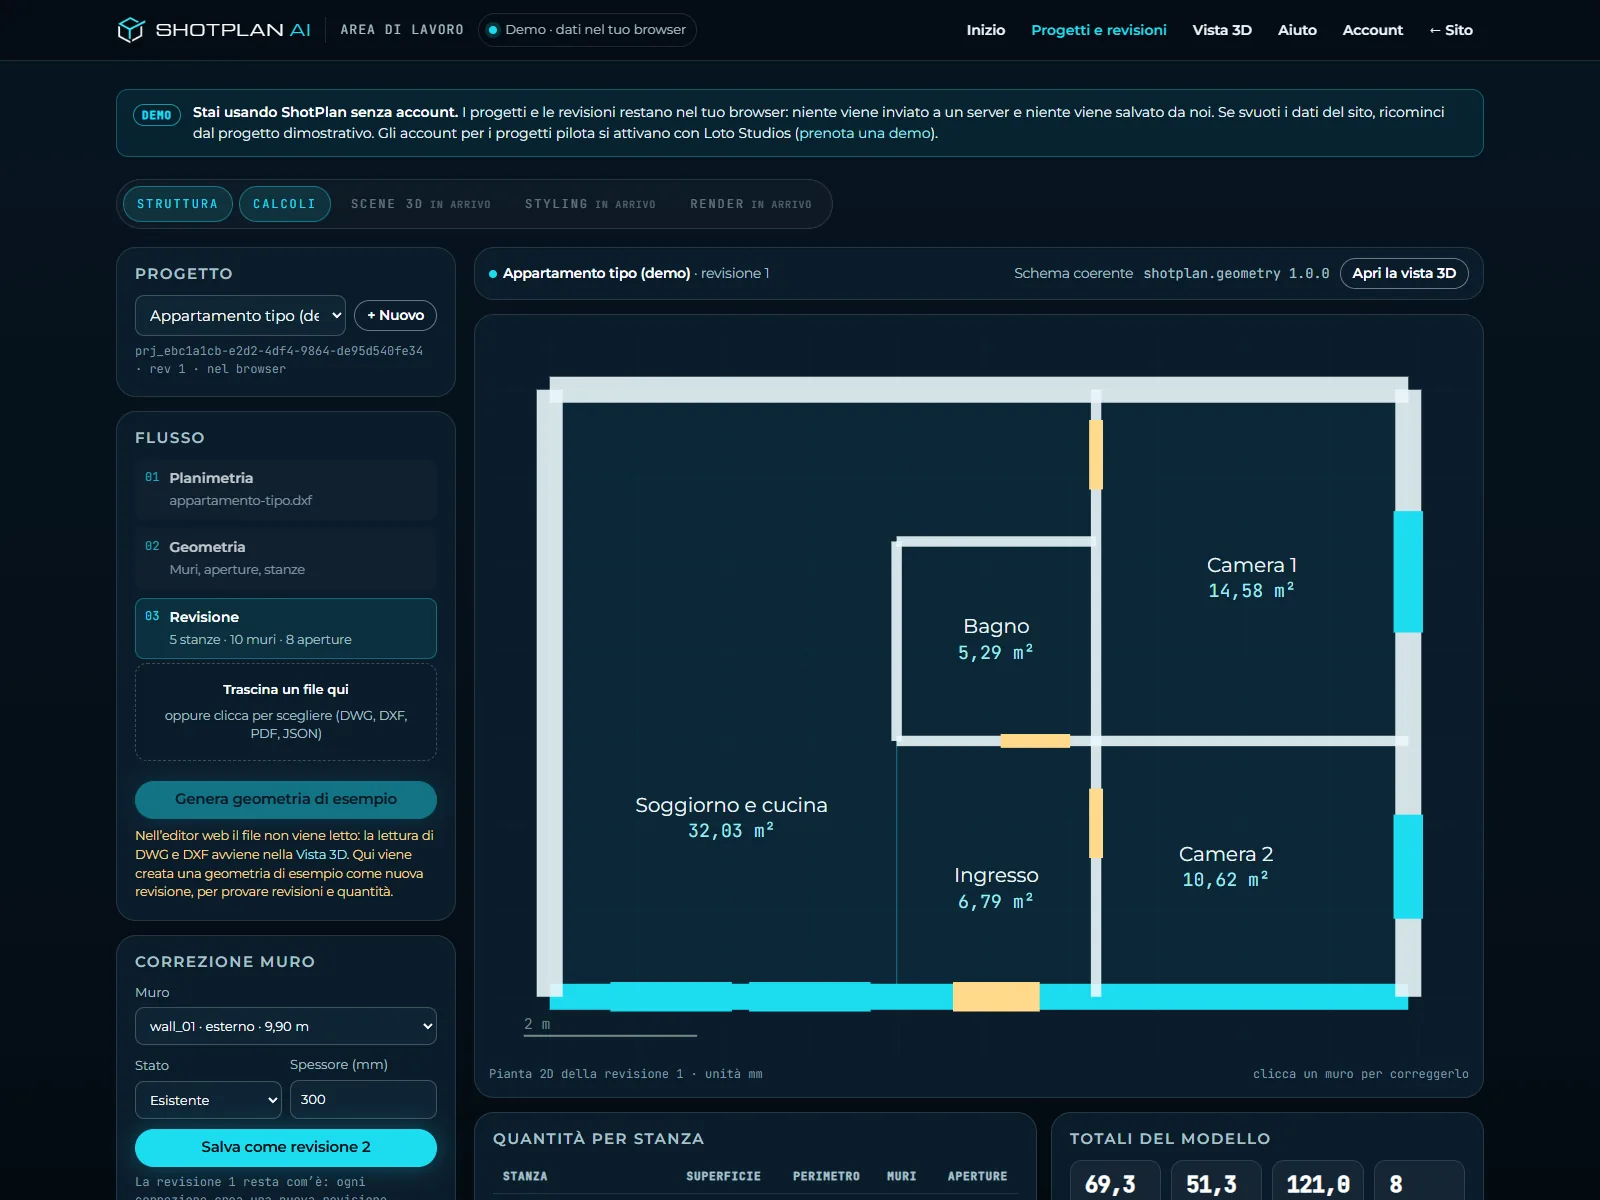Select the 02 Geometria flow step

coord(286,558)
